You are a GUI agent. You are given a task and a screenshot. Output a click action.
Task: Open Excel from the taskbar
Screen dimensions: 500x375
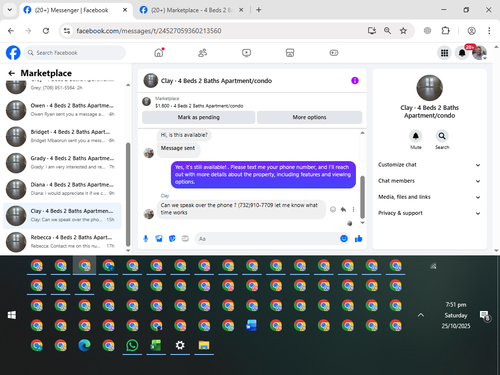(x=156, y=345)
